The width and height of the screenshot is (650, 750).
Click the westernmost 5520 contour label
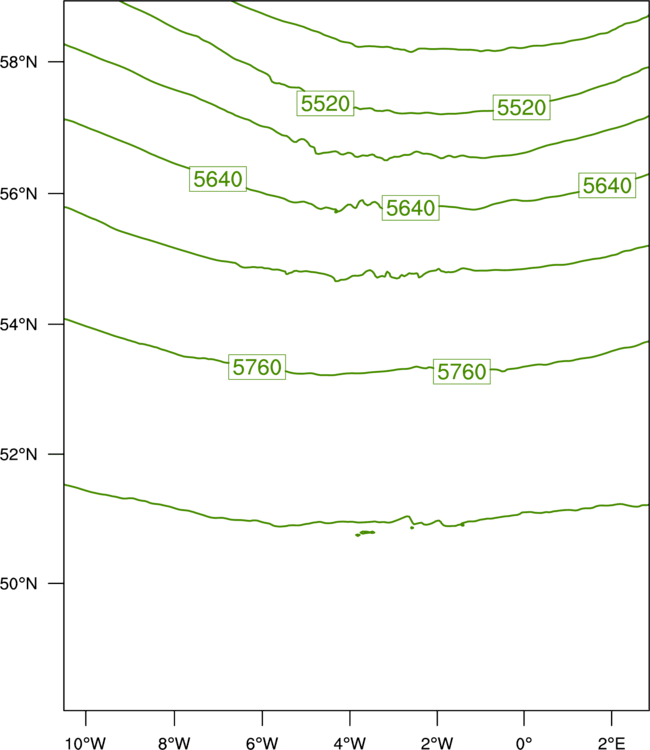[x=325, y=103]
